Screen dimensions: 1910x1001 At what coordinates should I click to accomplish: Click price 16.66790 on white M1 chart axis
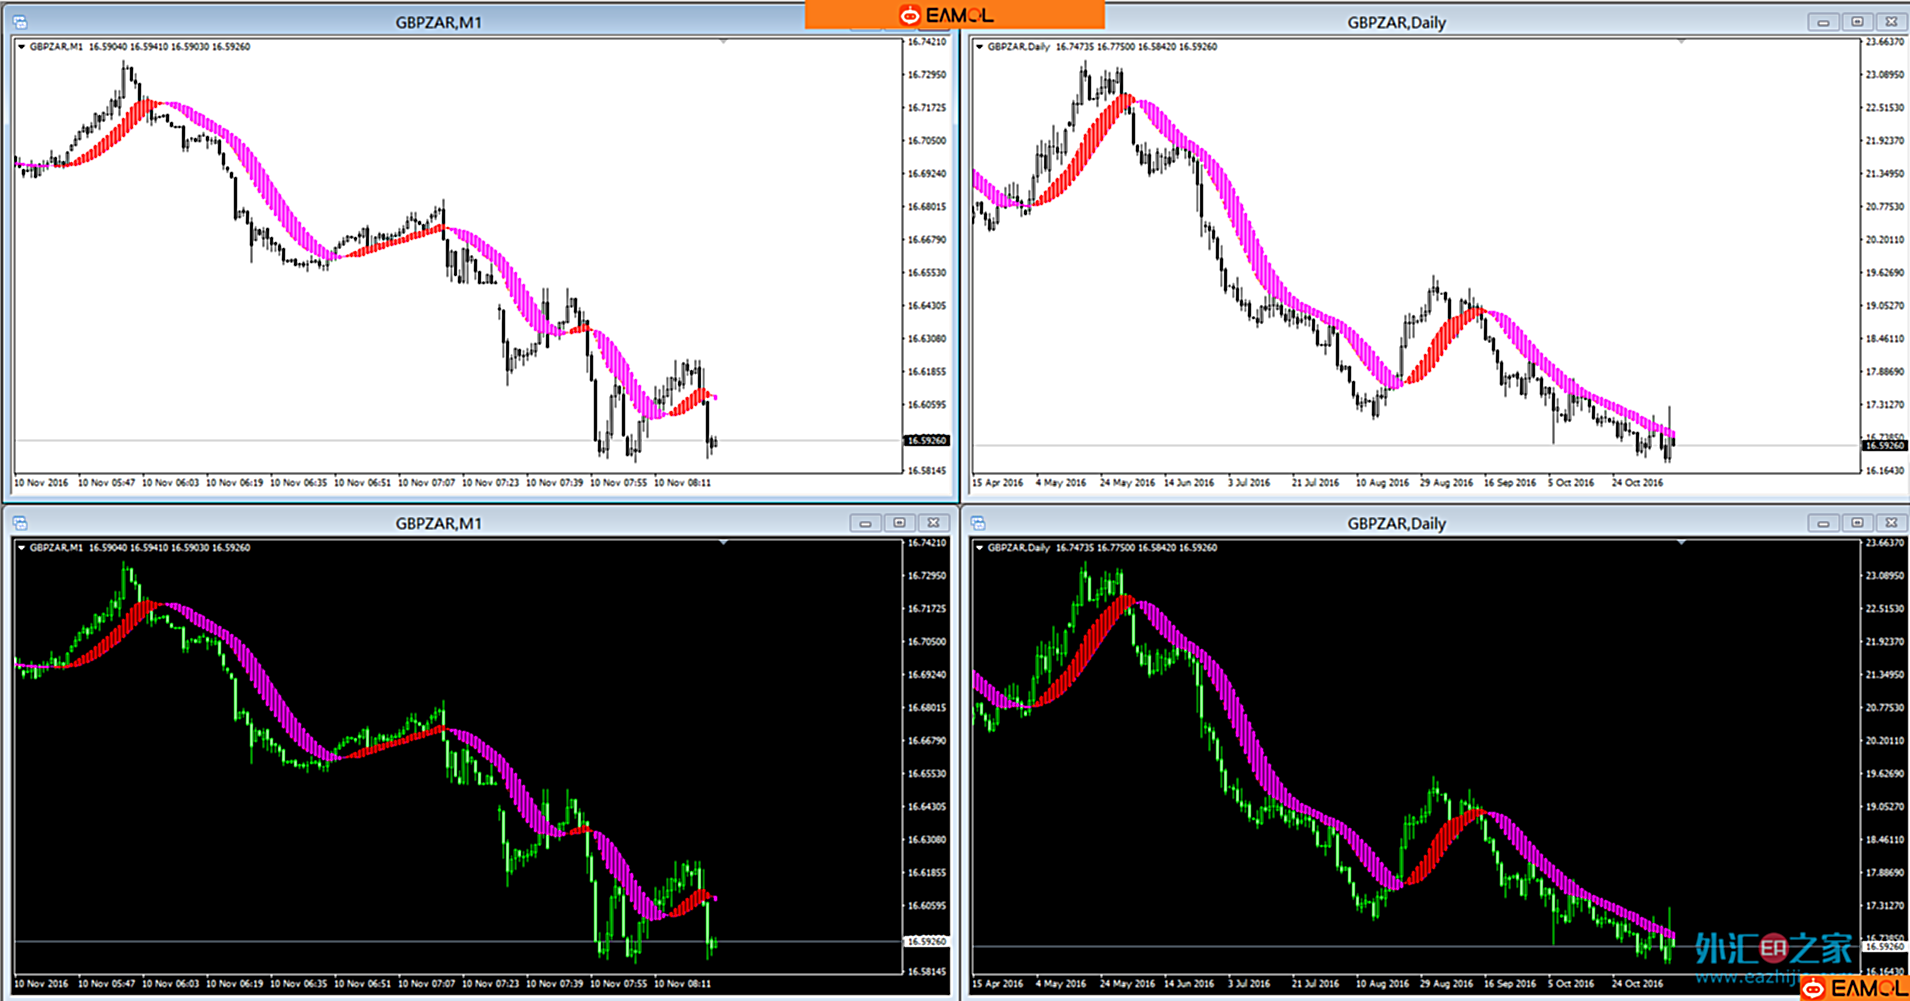coord(927,240)
